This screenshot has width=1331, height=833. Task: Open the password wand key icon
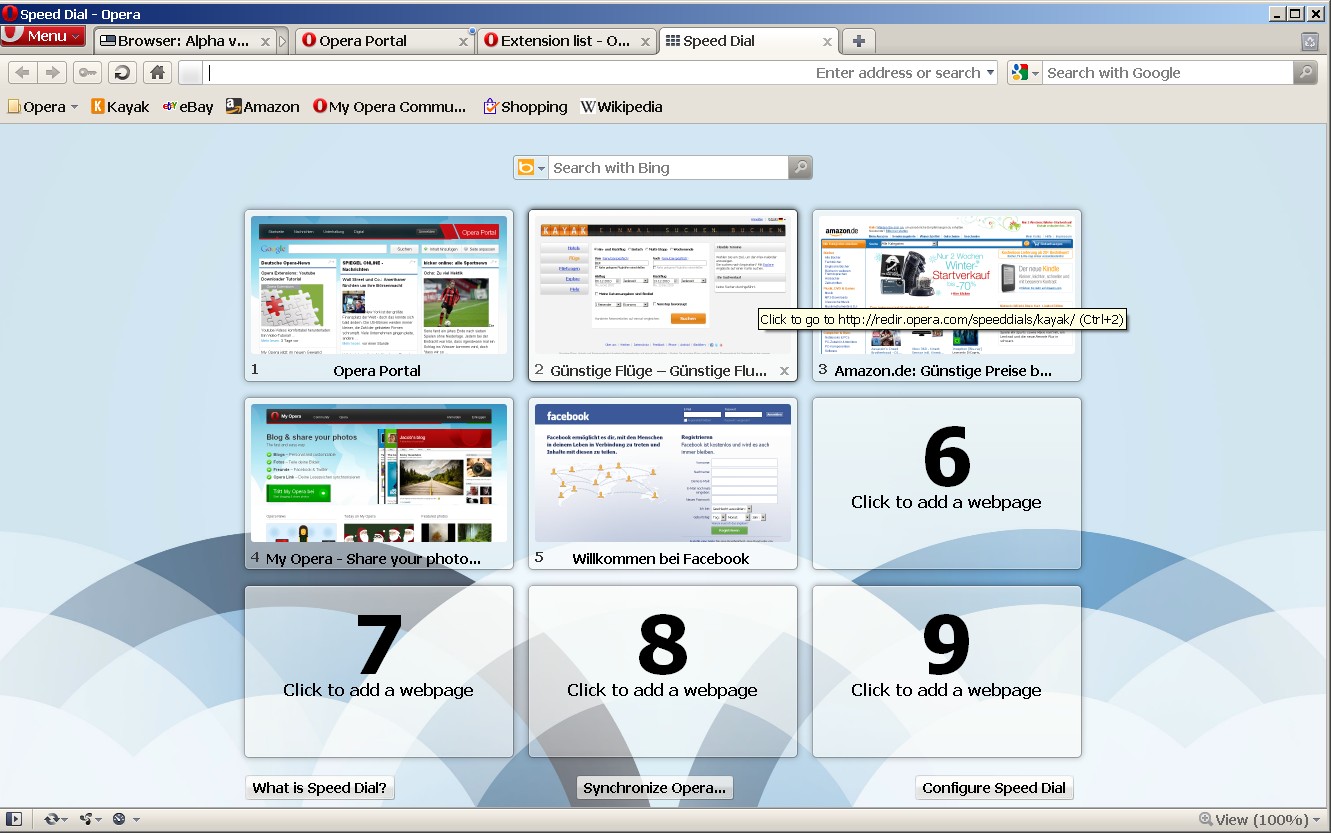87,72
